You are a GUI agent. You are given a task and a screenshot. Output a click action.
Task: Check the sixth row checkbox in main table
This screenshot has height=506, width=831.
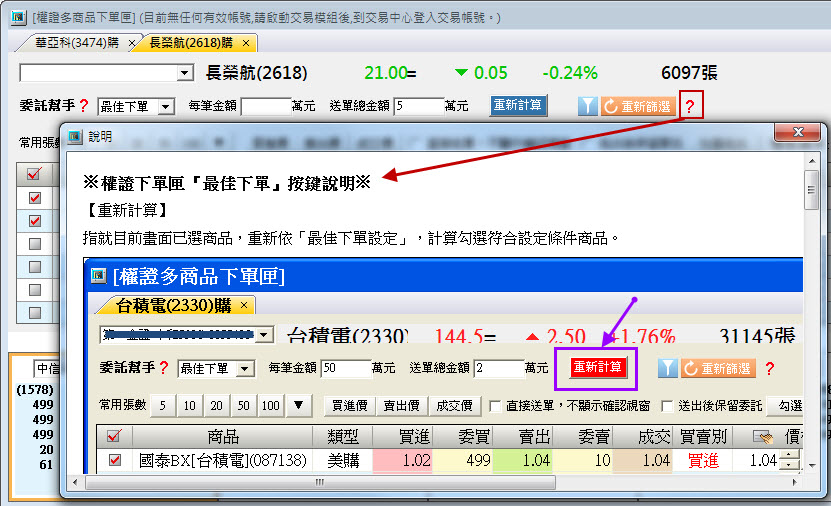(x=34, y=313)
